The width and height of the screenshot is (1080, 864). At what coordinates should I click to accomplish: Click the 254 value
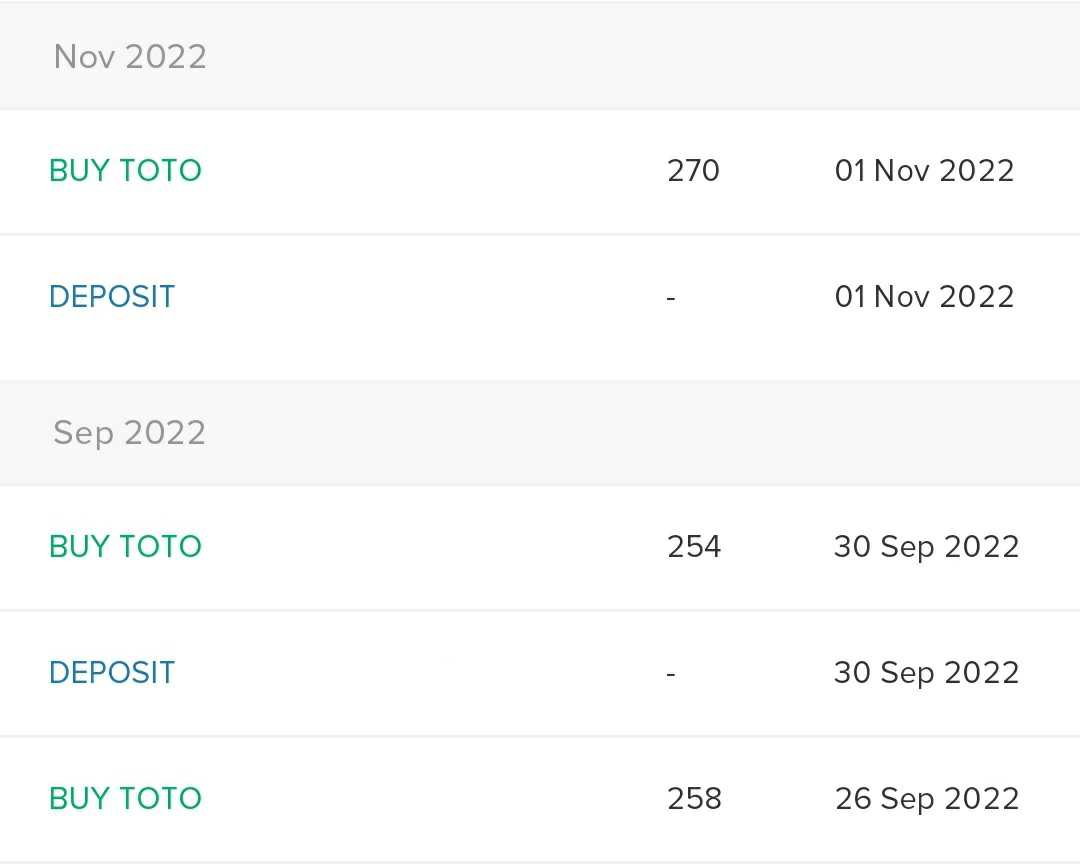tap(693, 547)
